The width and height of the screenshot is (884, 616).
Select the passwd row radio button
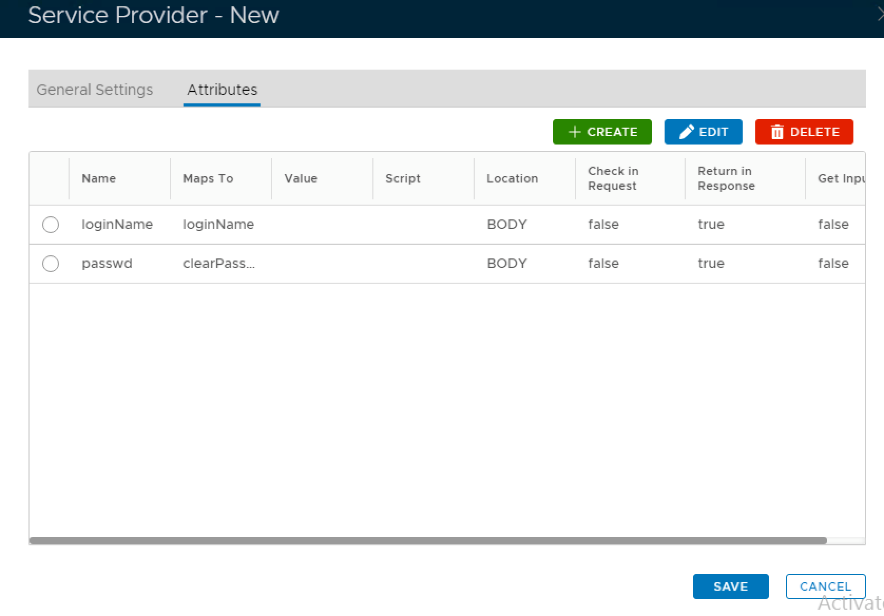[50, 264]
